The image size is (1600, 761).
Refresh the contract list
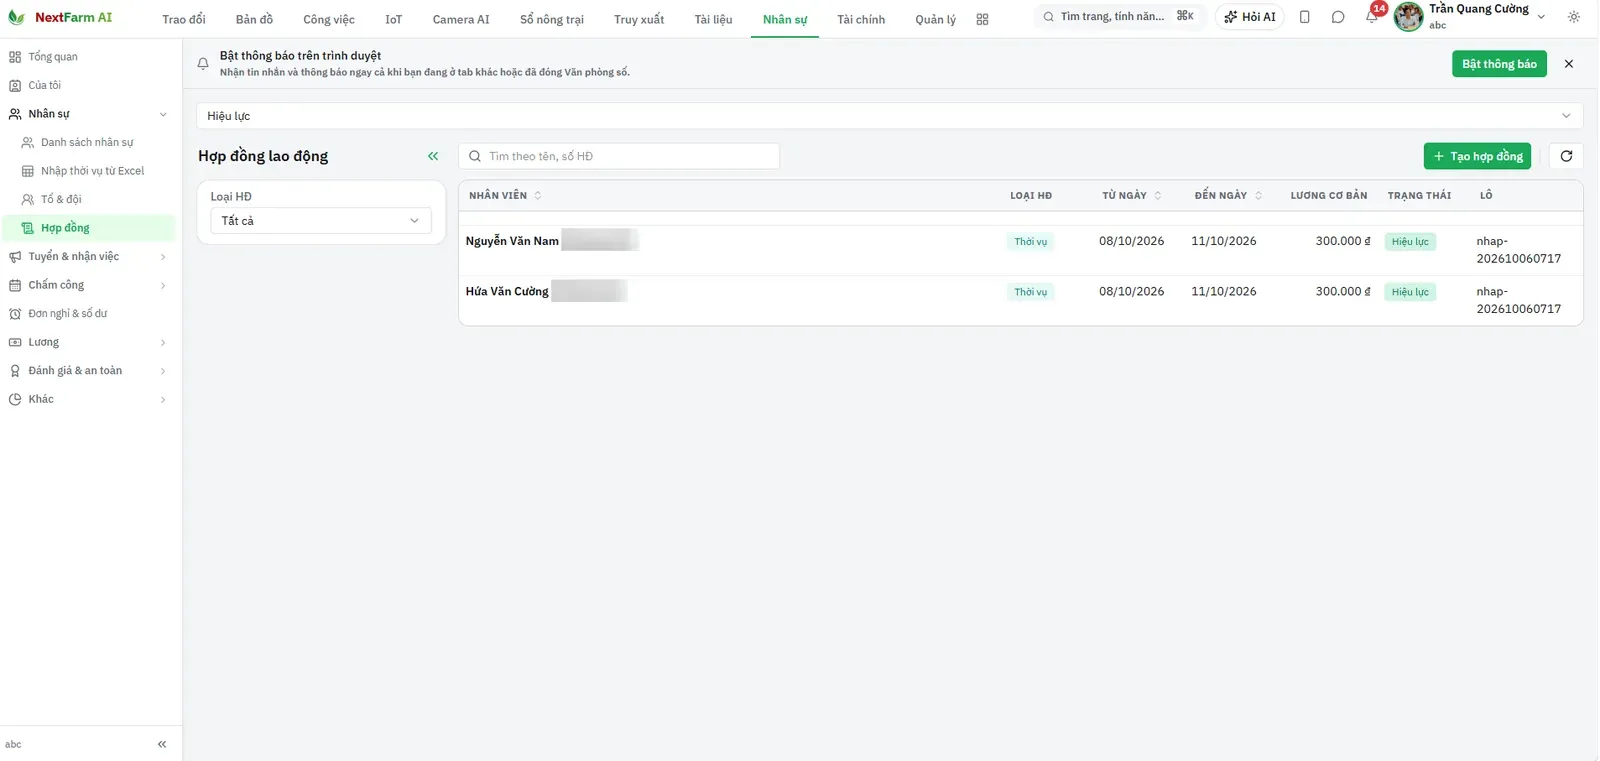coord(1566,156)
